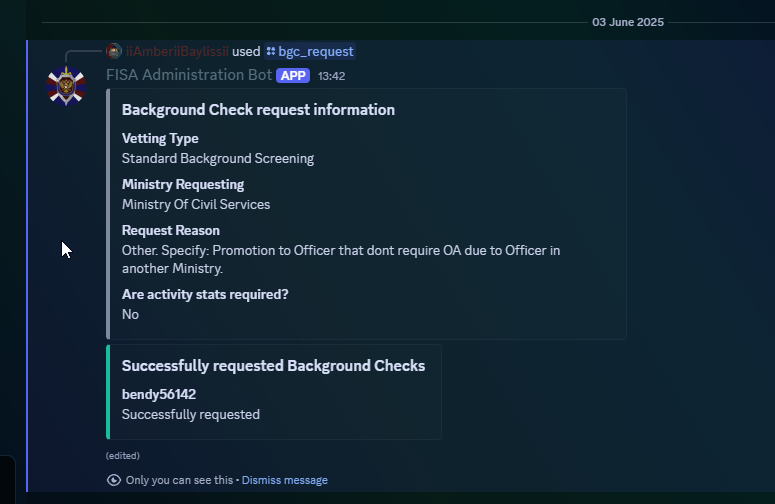Click the FISA Administration Bot username
Viewport: 775px width, 504px height.
189,75
